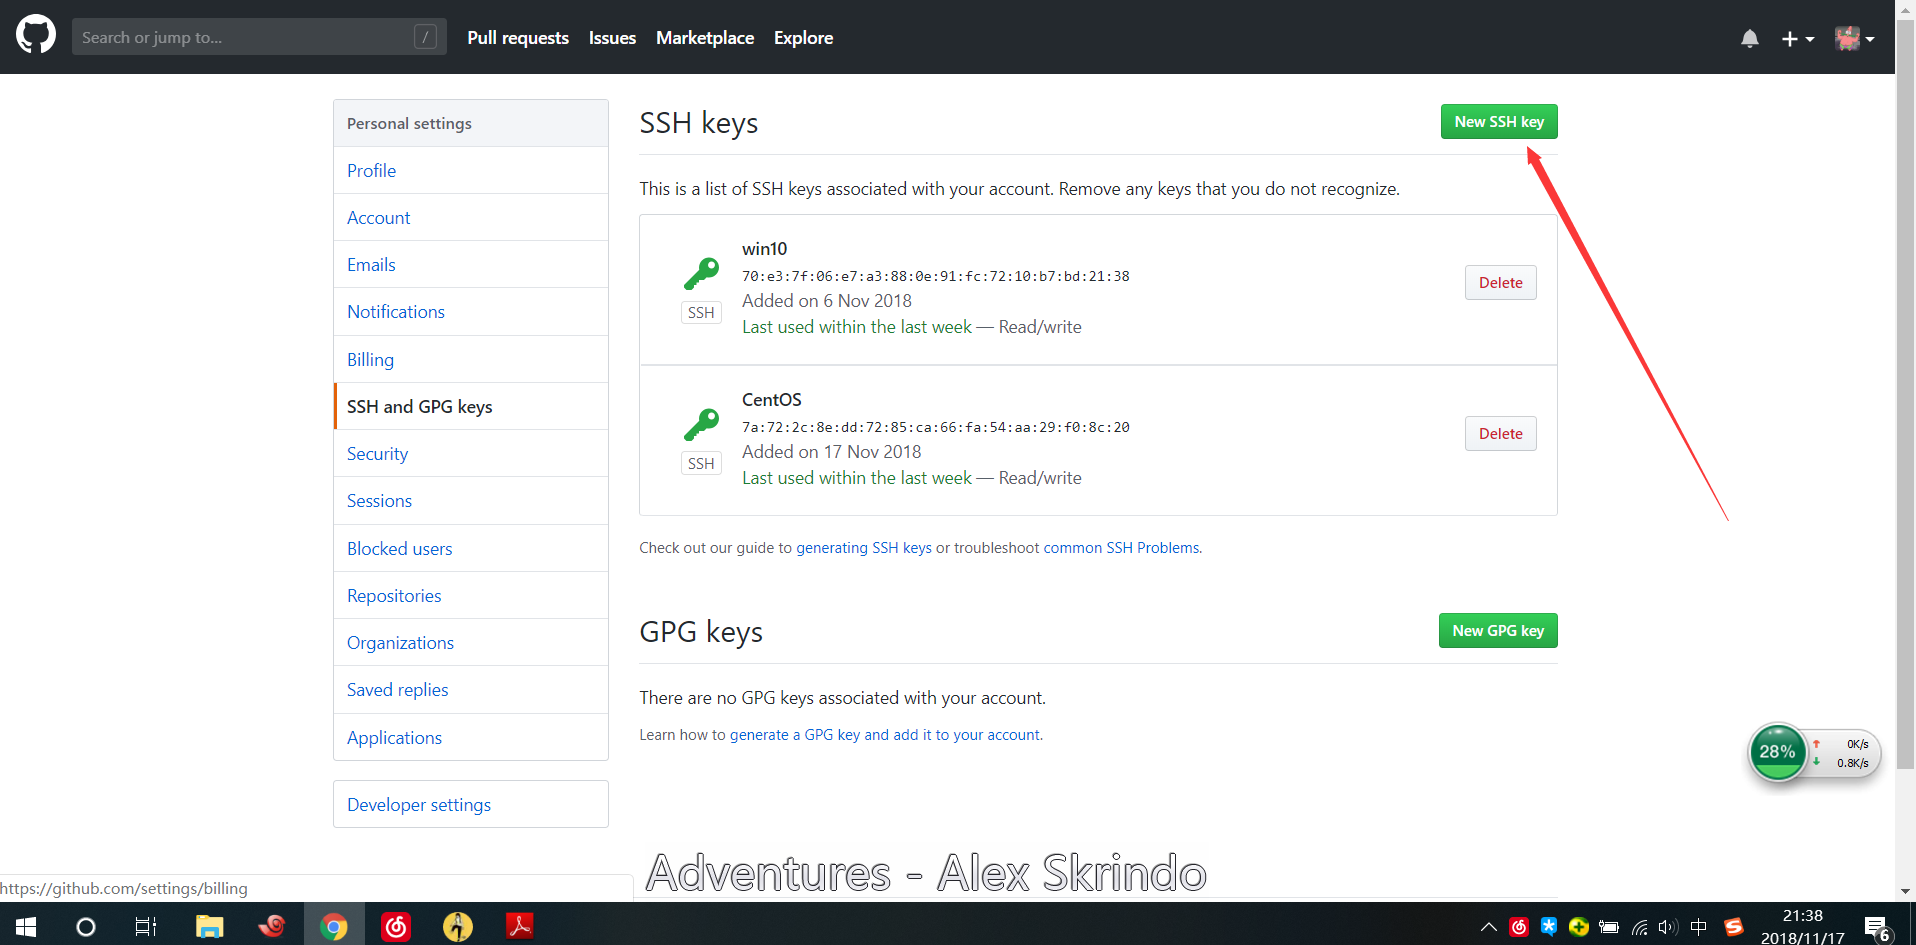Open the notifications bell
The height and width of the screenshot is (945, 1916).
click(x=1749, y=38)
